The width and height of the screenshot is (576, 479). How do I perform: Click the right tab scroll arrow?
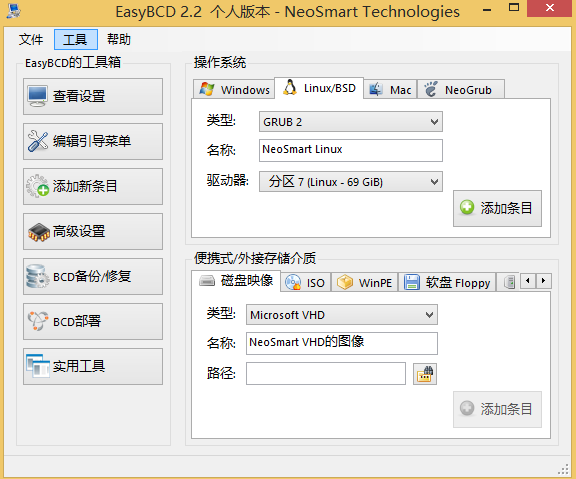coord(543,281)
